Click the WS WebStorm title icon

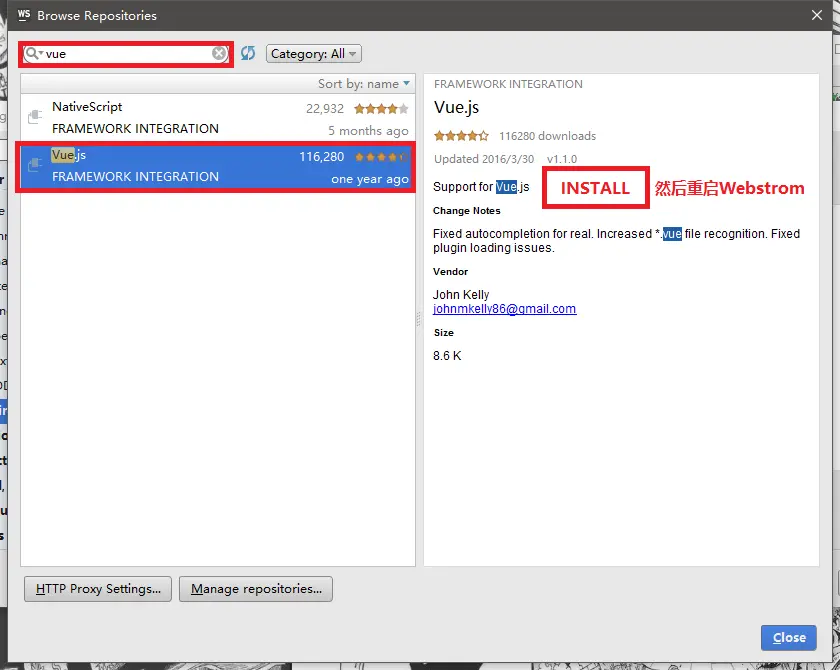click(24, 15)
